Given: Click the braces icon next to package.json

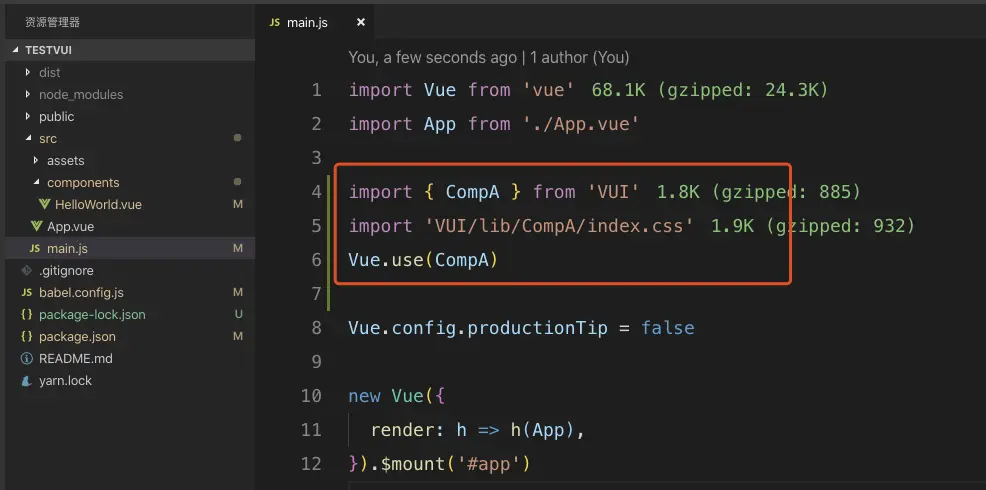Looking at the screenshot, I should pos(26,336).
